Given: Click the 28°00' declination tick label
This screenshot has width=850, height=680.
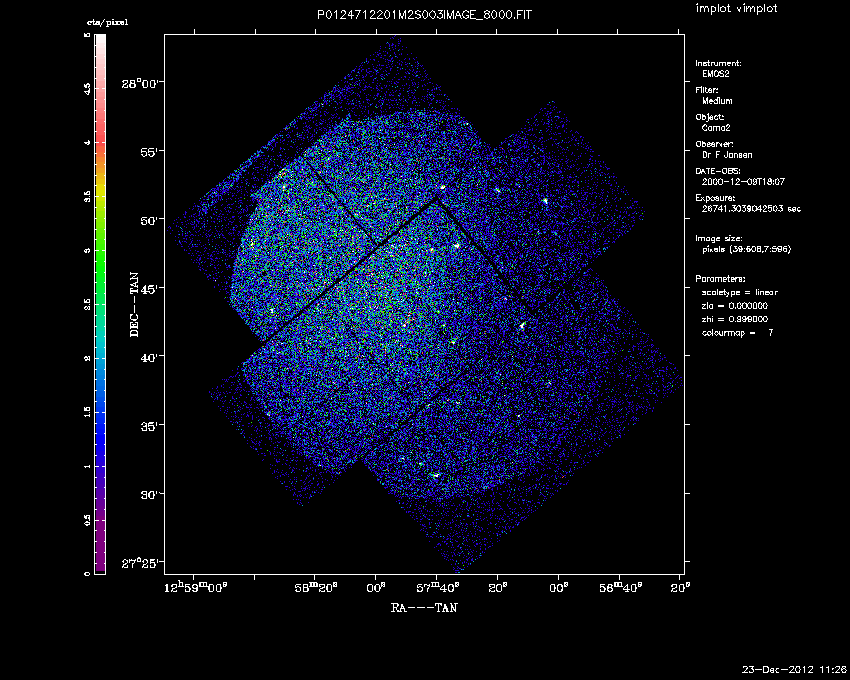Looking at the screenshot, I should click(140, 84).
